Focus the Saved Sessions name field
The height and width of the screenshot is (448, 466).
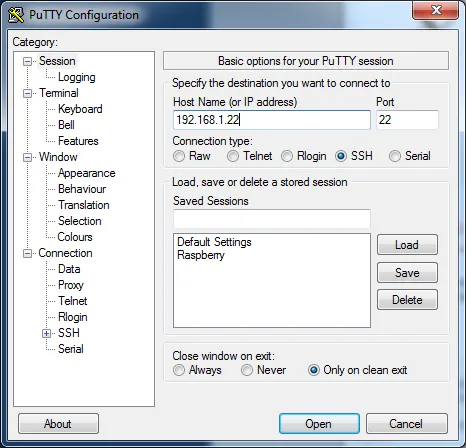pyautogui.click(x=272, y=219)
